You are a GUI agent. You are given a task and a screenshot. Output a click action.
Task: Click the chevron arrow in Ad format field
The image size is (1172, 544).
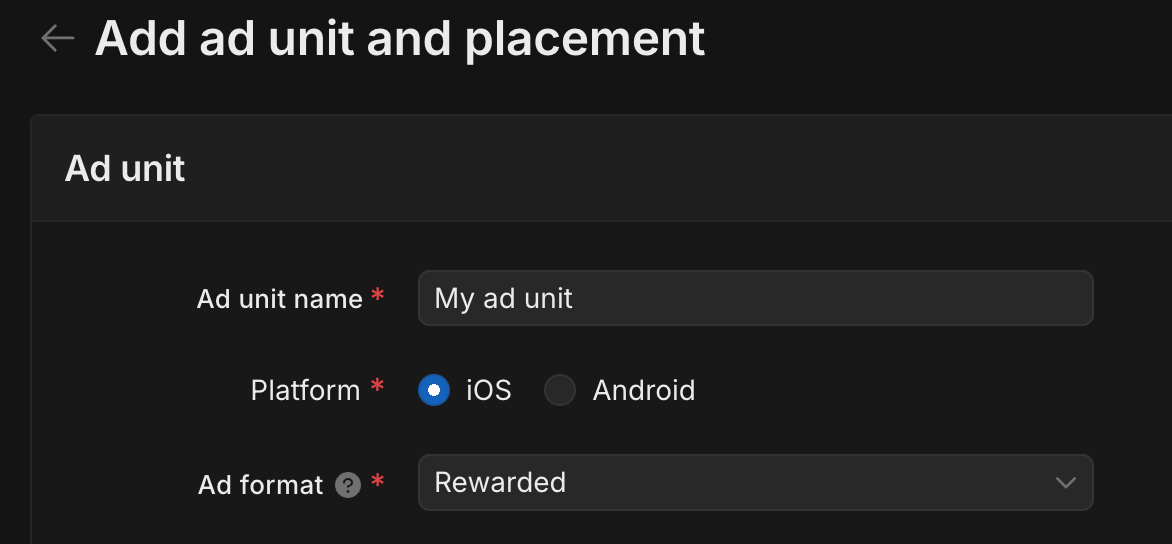coord(1065,483)
